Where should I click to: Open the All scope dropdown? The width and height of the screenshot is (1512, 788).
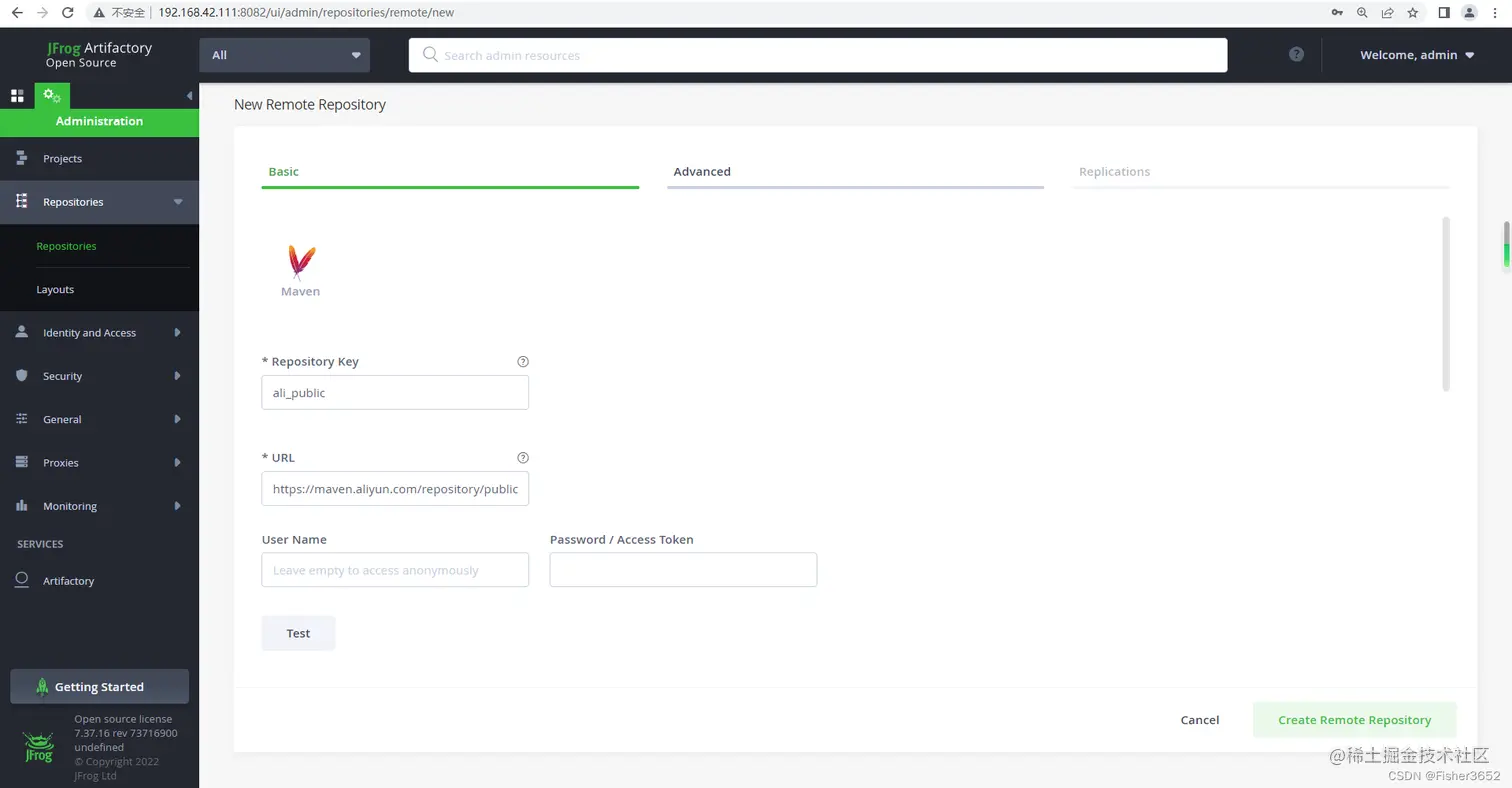[285, 55]
